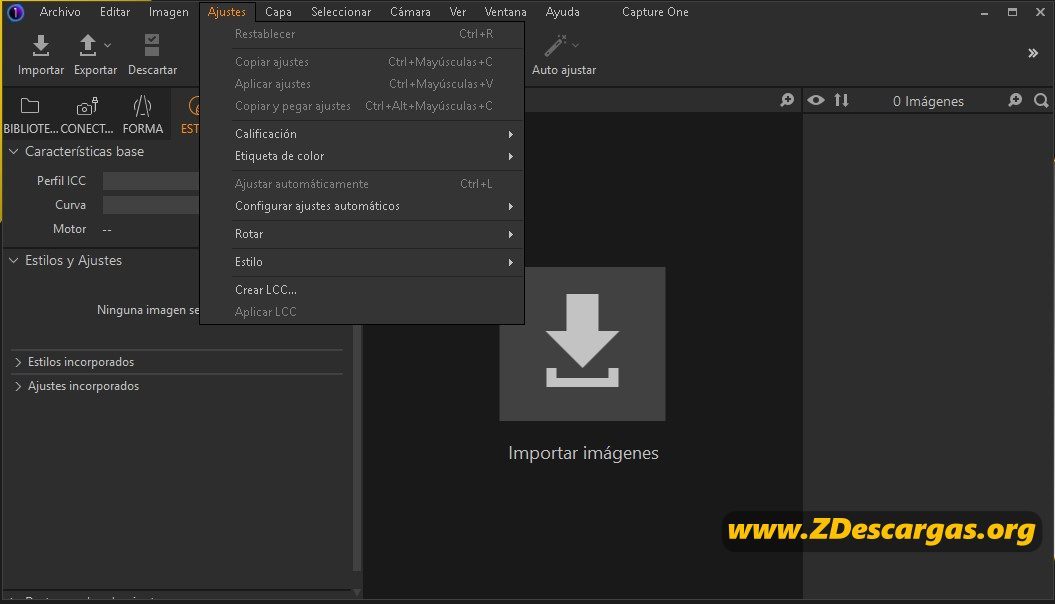Click the left panel vertical scrollbar

357,447
